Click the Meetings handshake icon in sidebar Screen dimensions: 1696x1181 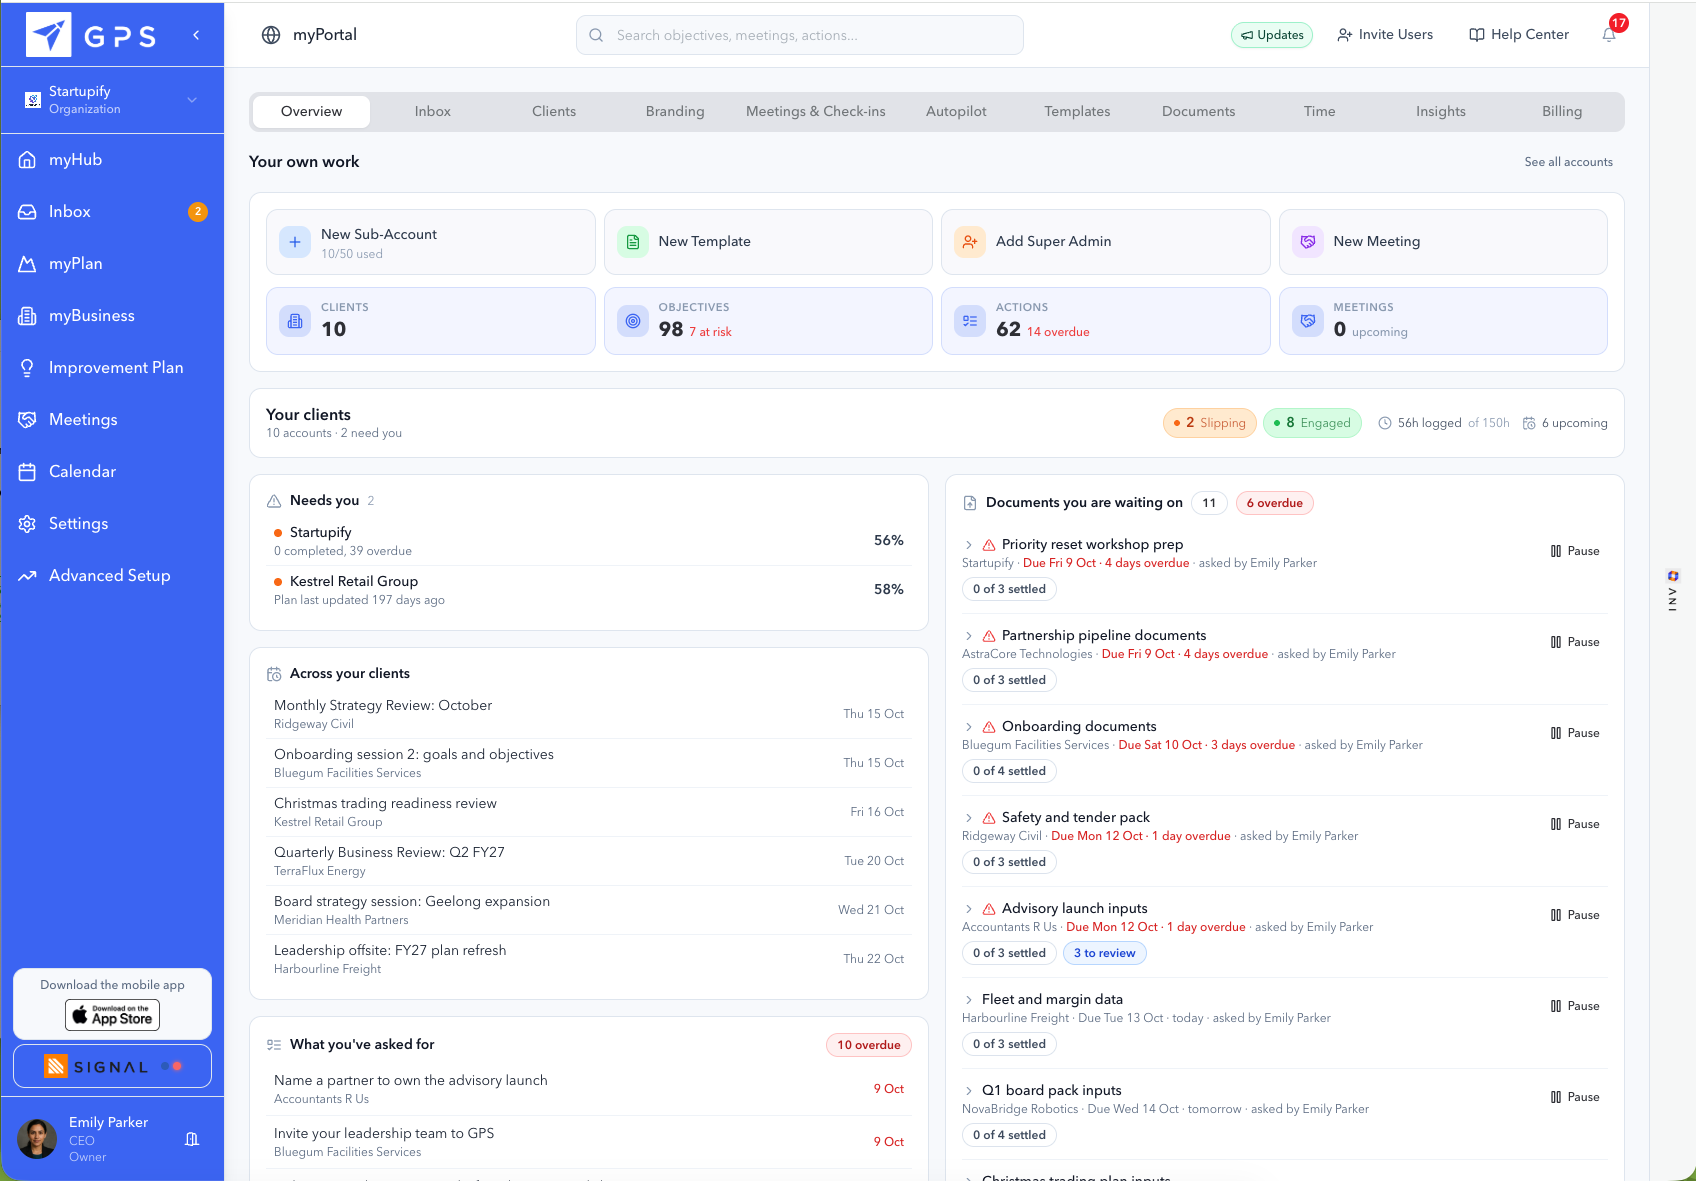point(27,420)
